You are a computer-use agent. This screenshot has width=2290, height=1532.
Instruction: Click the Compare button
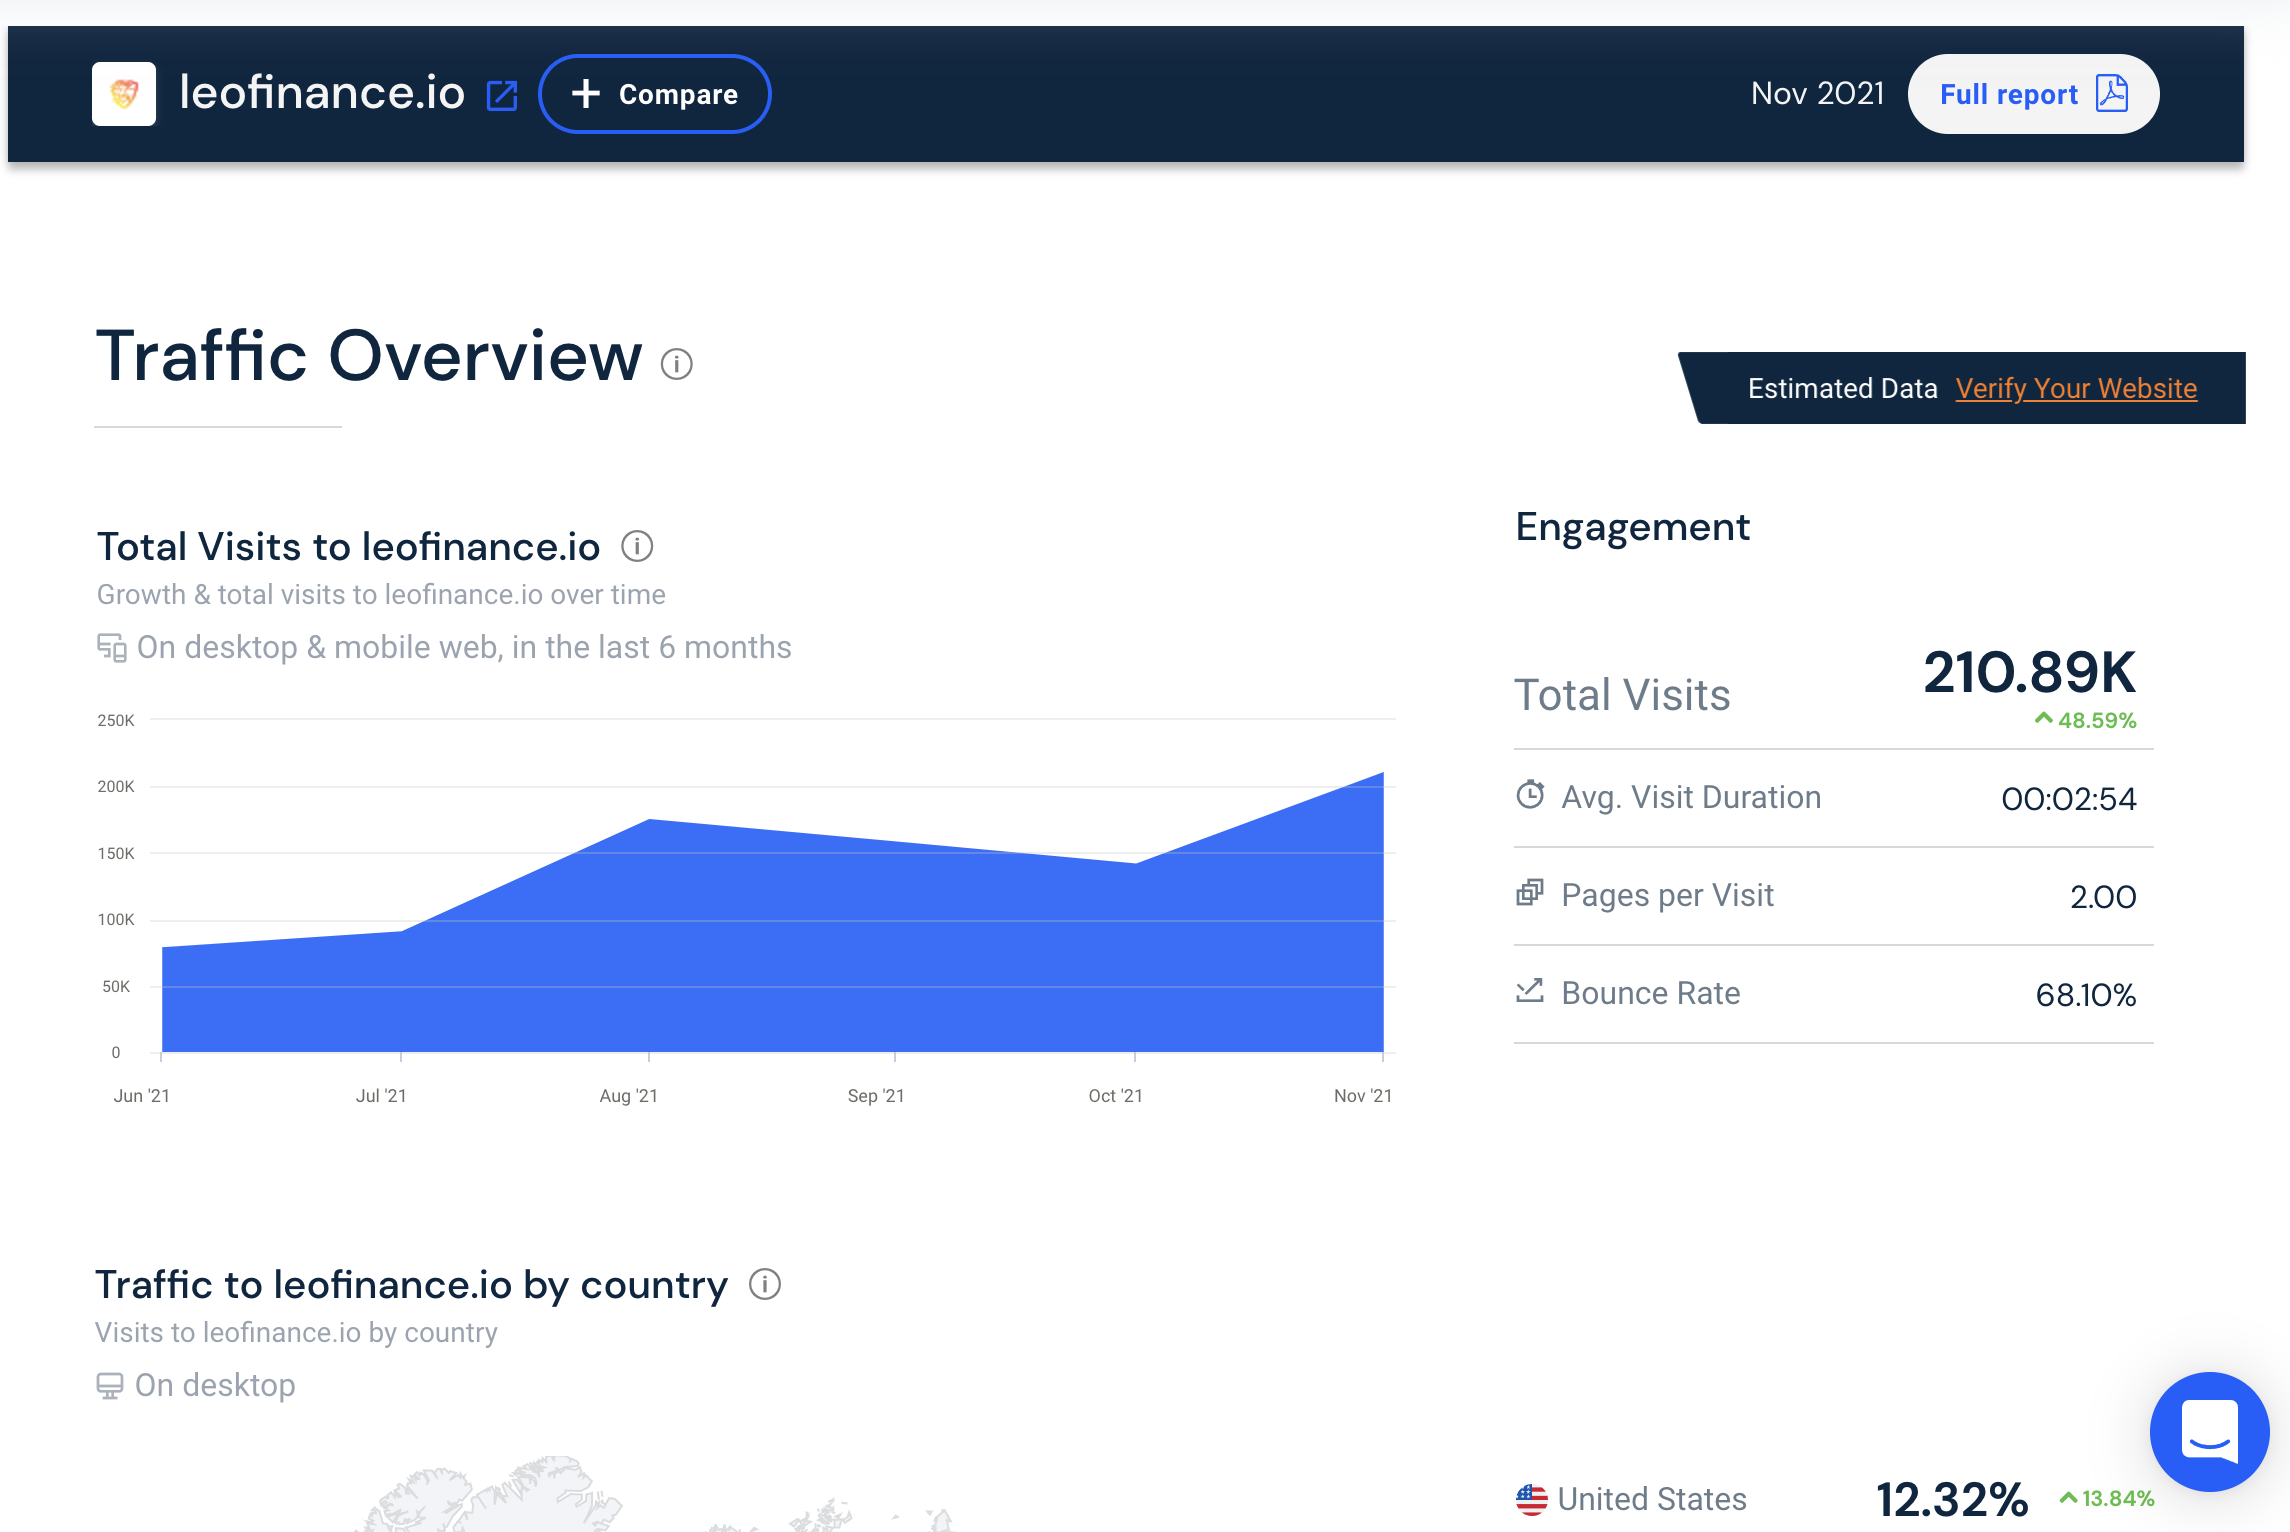655,94
